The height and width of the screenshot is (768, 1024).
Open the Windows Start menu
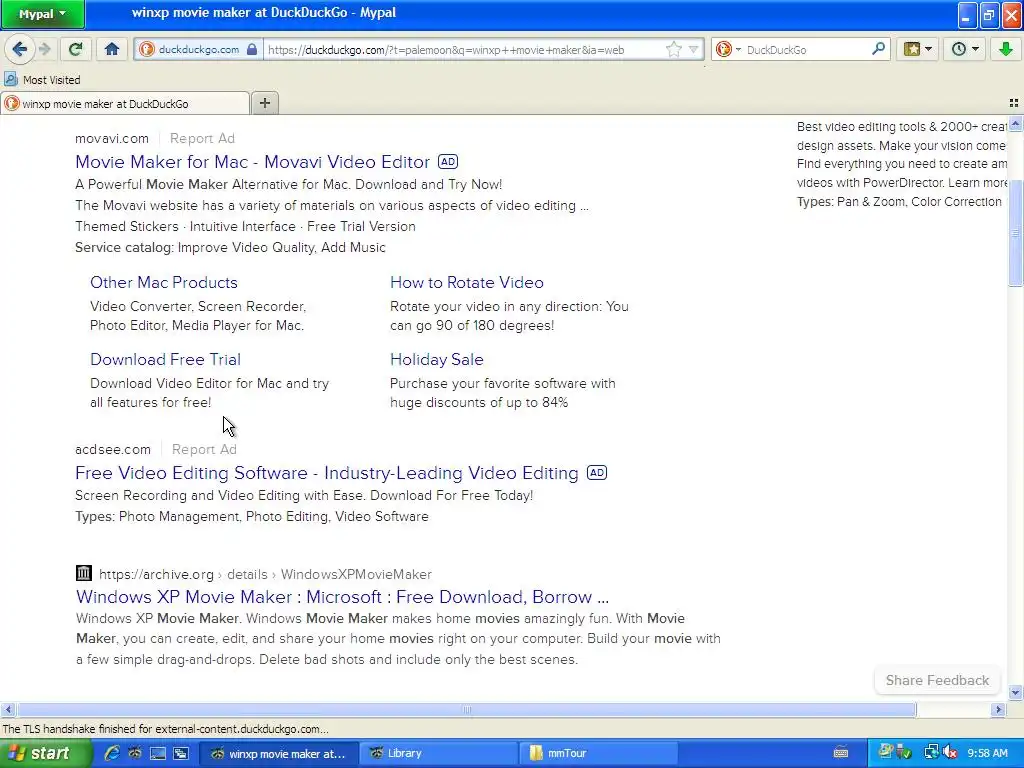click(x=46, y=754)
